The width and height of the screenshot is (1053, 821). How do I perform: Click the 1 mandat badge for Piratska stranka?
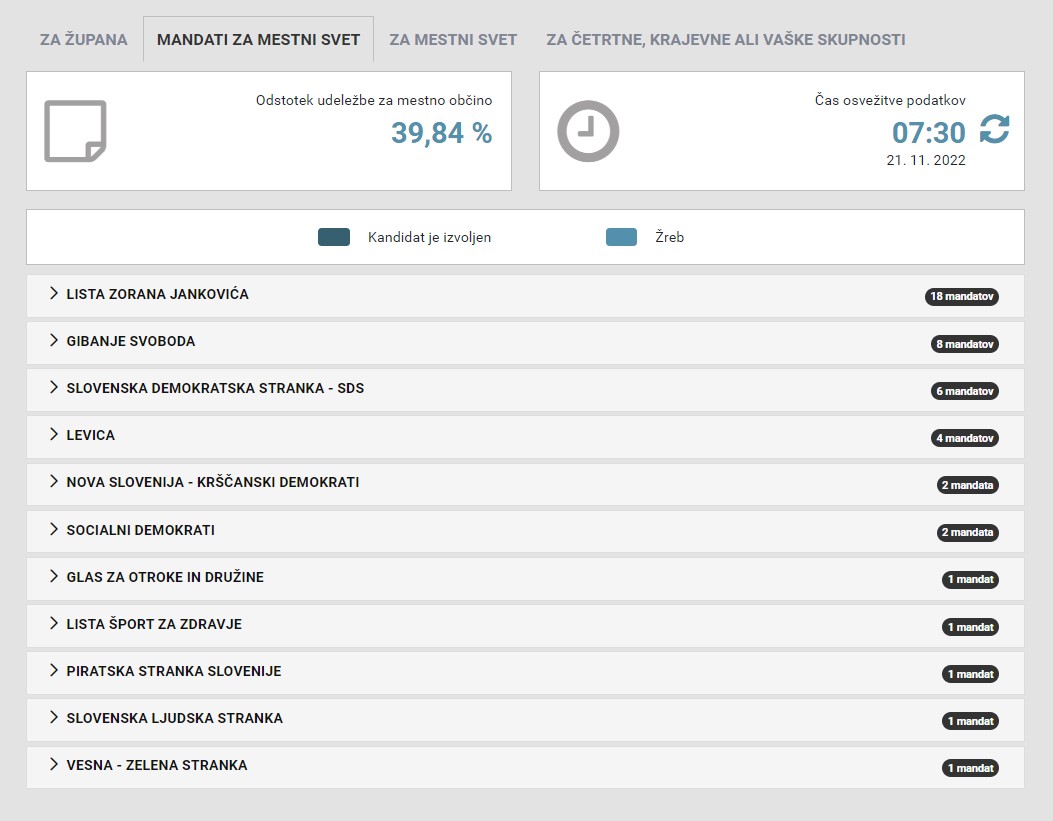point(969,674)
